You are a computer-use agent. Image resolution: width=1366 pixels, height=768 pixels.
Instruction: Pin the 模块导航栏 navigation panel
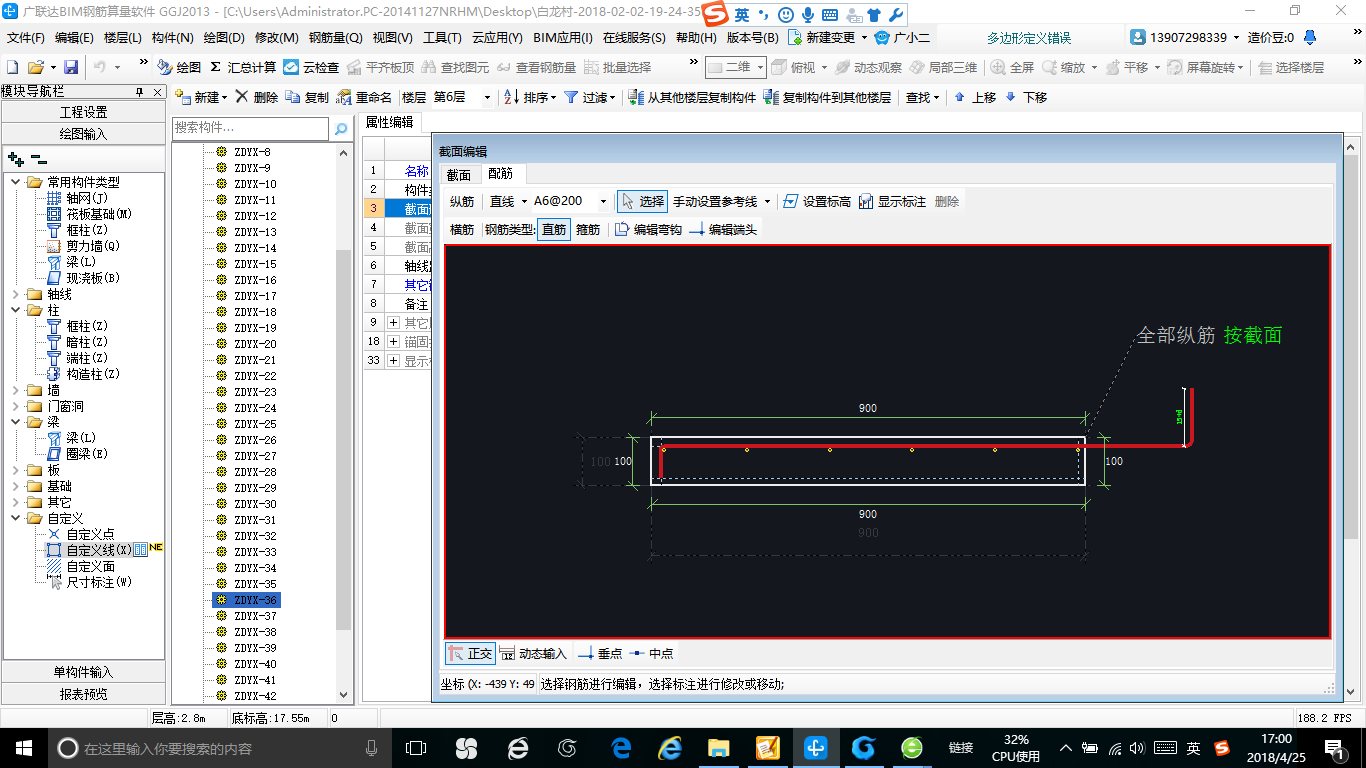139,92
